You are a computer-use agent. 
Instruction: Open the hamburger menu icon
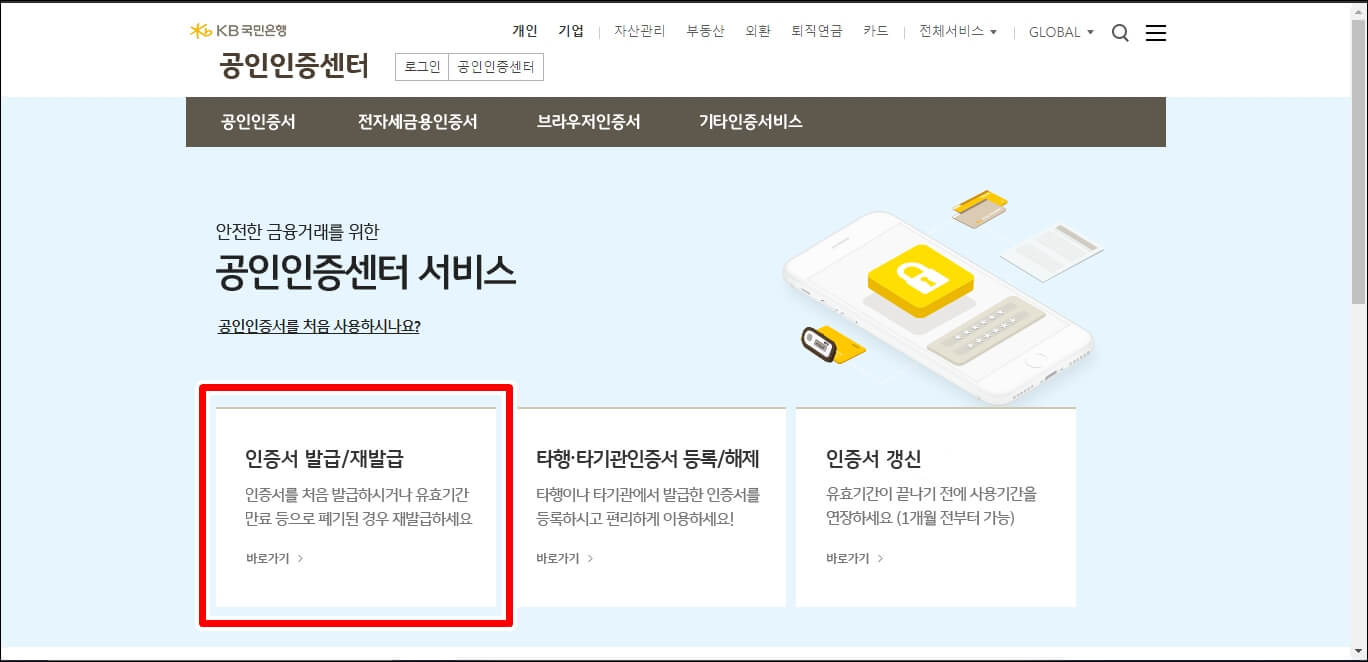pyautogui.click(x=1156, y=33)
